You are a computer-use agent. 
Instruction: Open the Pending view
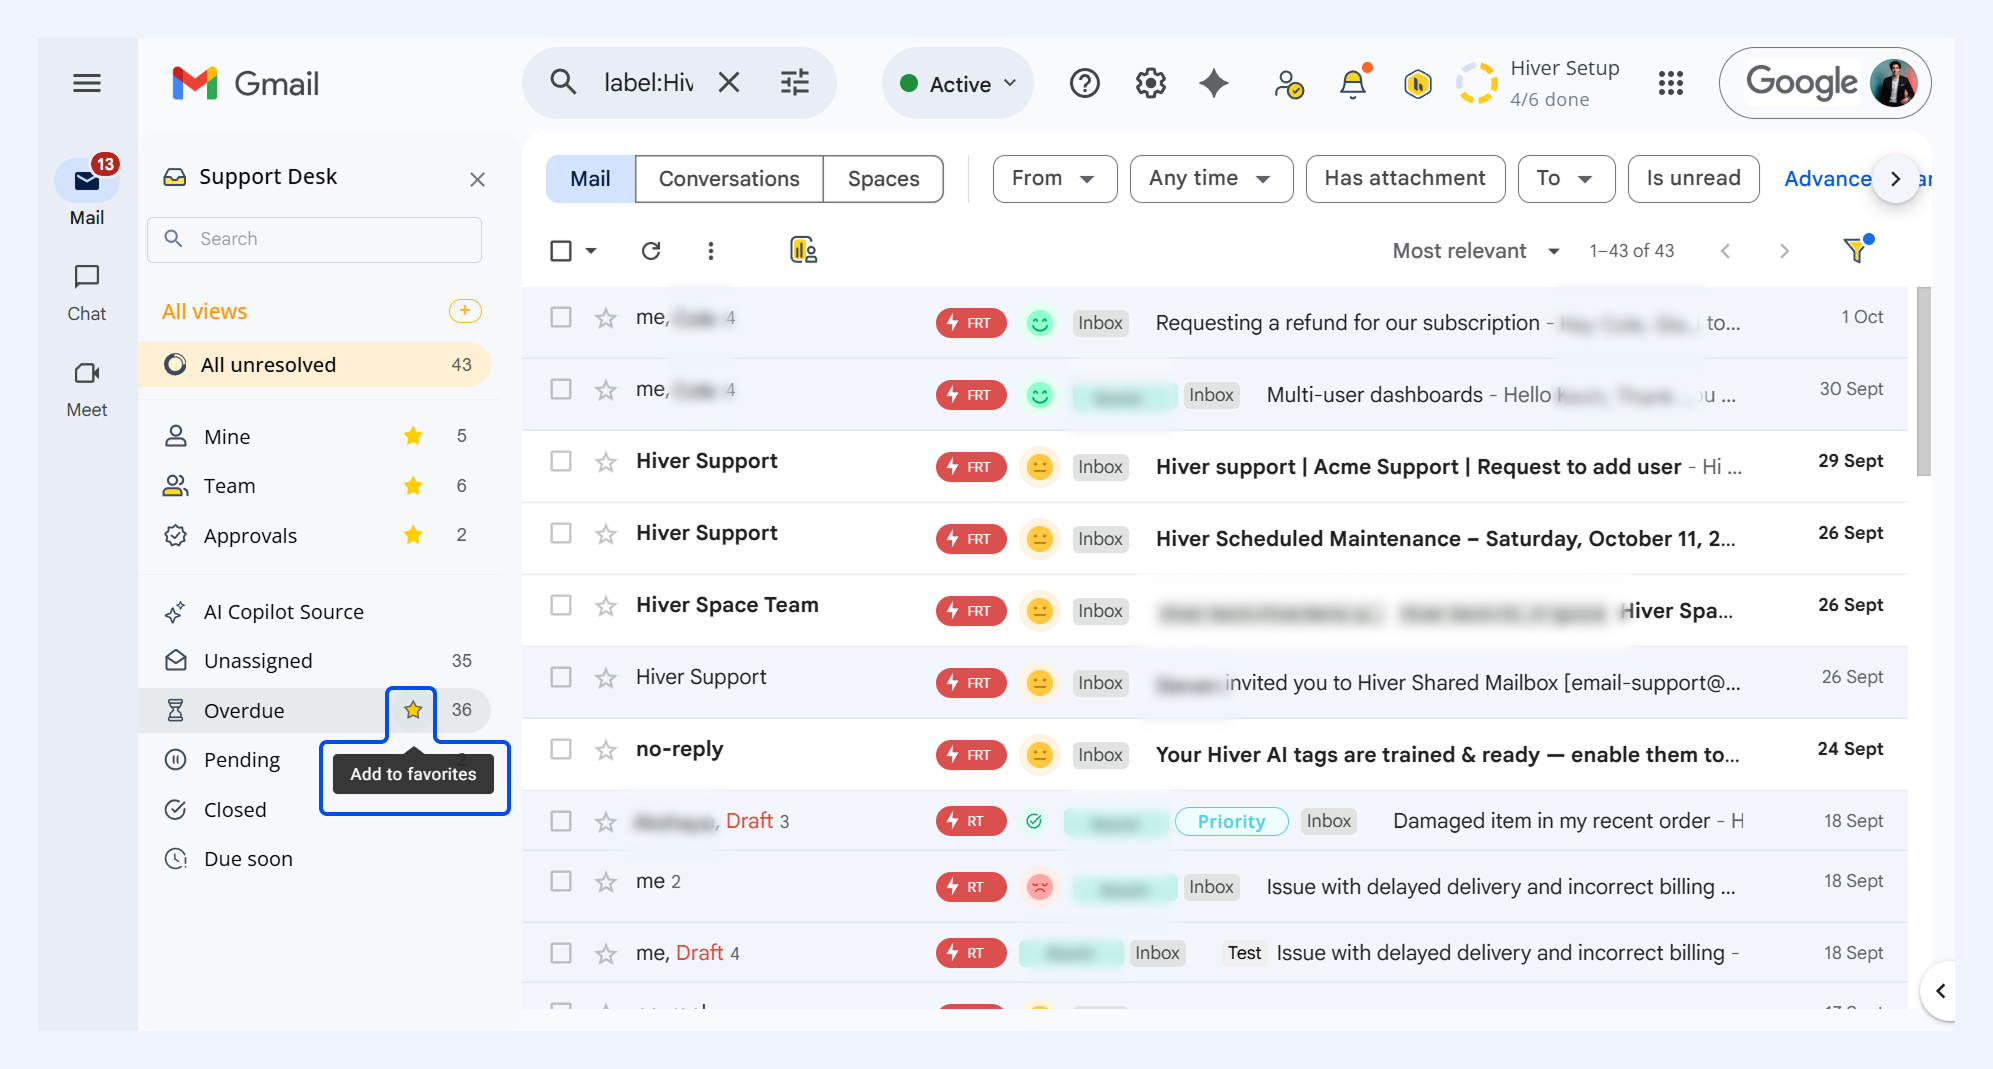pos(242,760)
